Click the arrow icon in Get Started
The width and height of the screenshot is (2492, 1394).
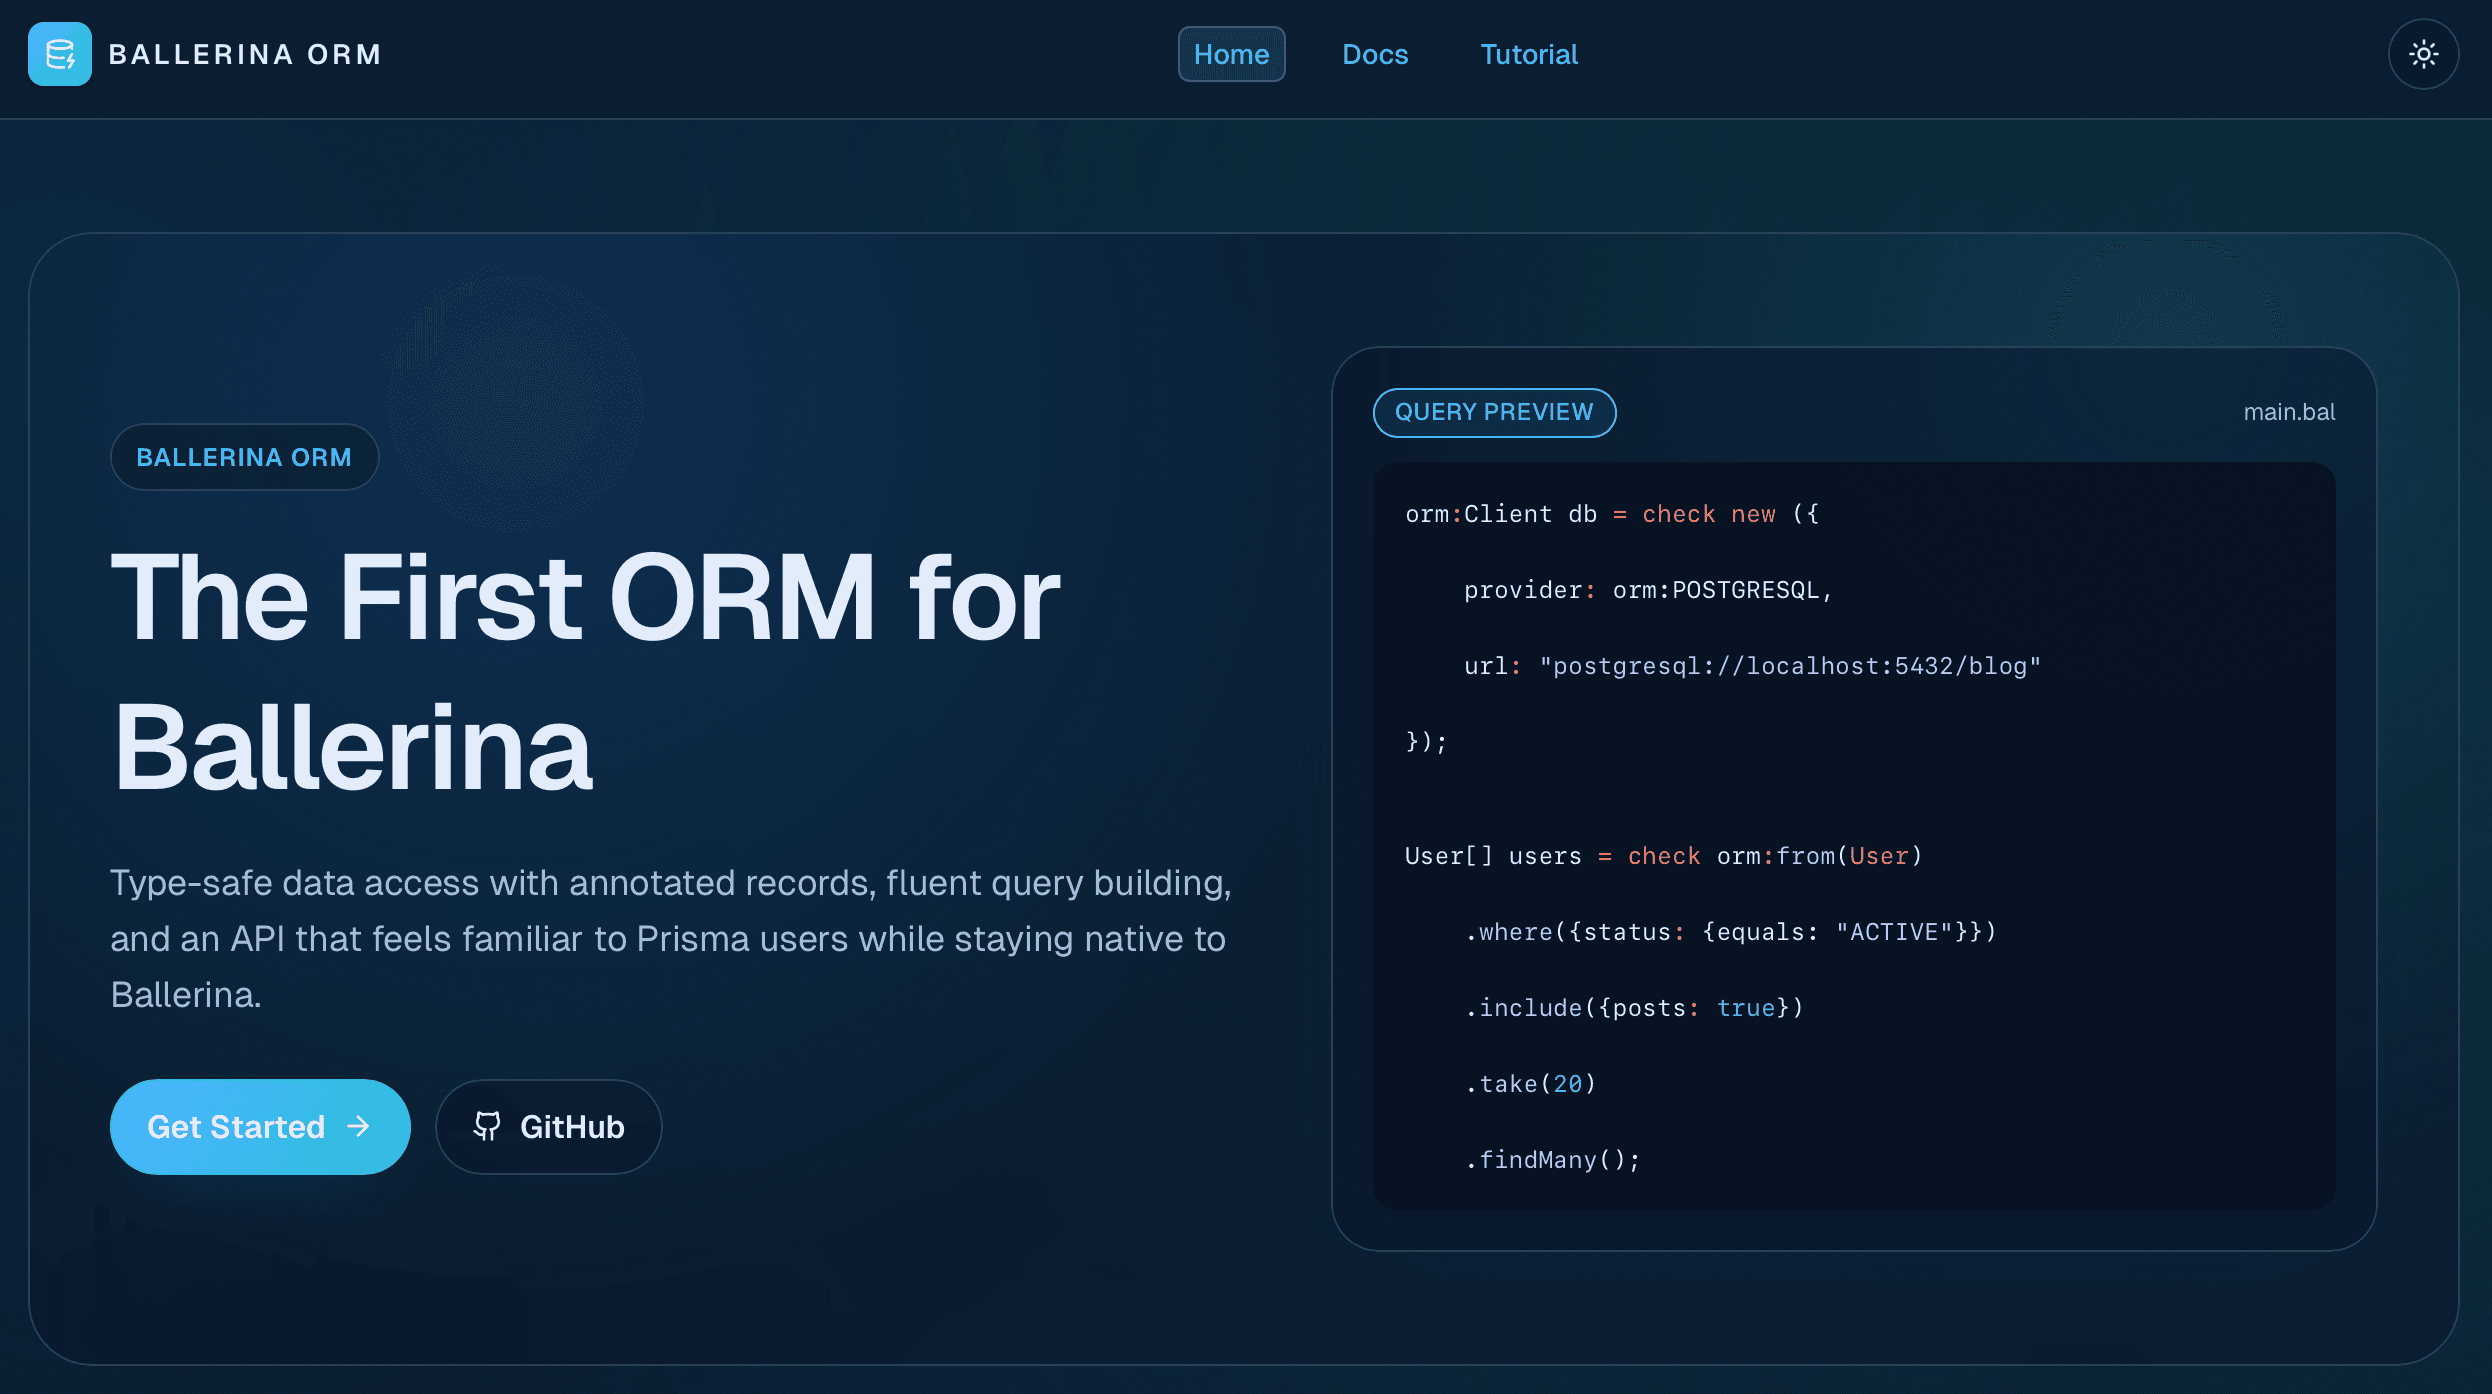click(359, 1126)
